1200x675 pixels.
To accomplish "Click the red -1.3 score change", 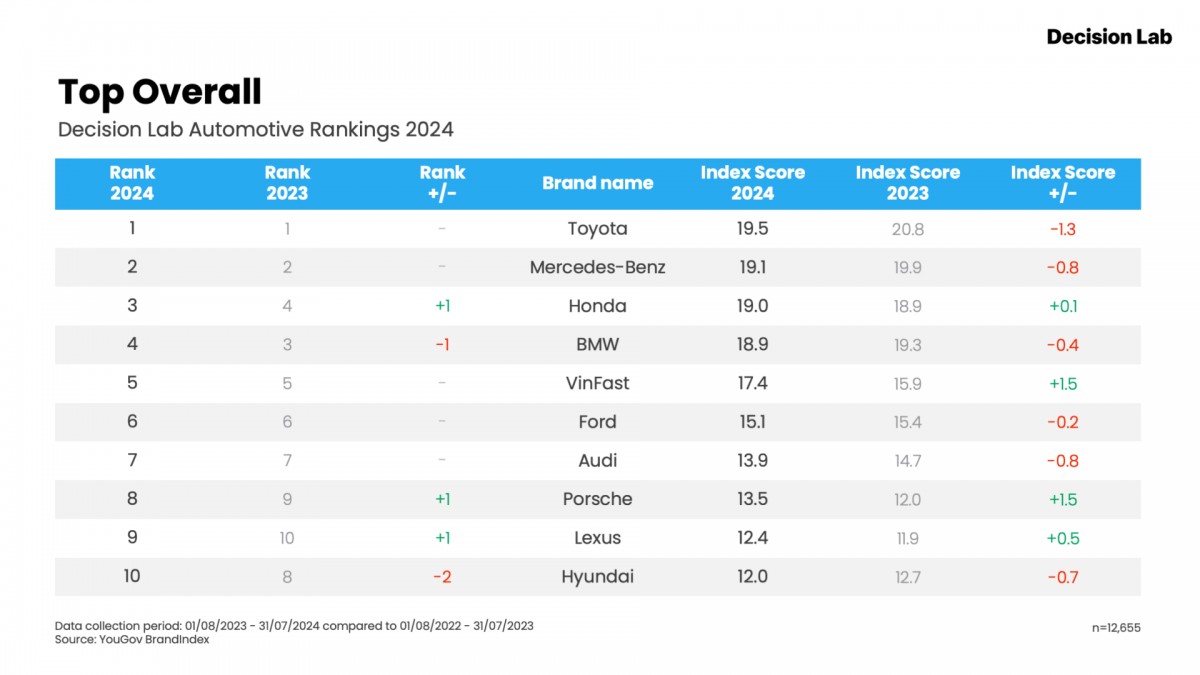I will [1062, 229].
